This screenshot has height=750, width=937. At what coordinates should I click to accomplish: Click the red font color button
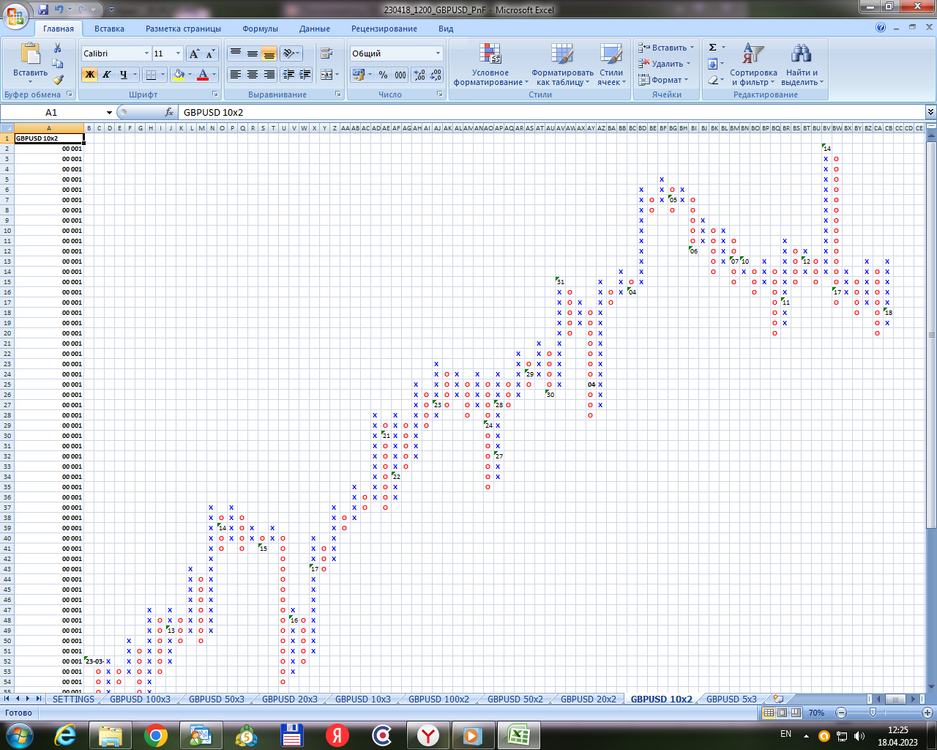(203, 75)
